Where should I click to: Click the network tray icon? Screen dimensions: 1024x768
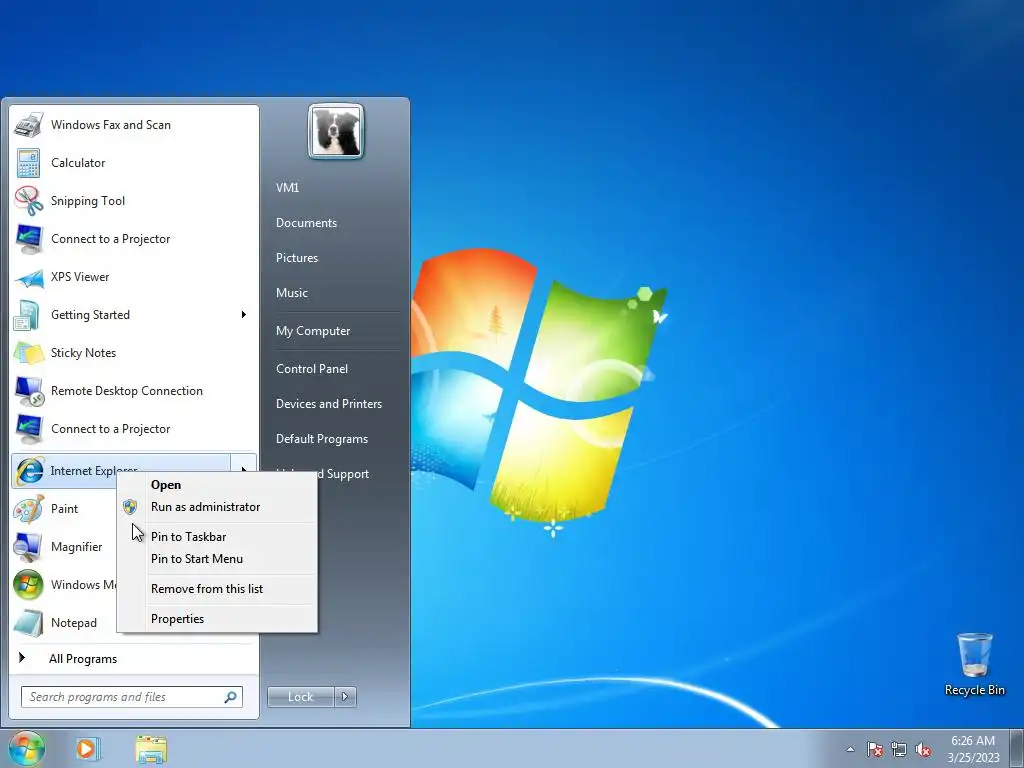click(x=899, y=750)
